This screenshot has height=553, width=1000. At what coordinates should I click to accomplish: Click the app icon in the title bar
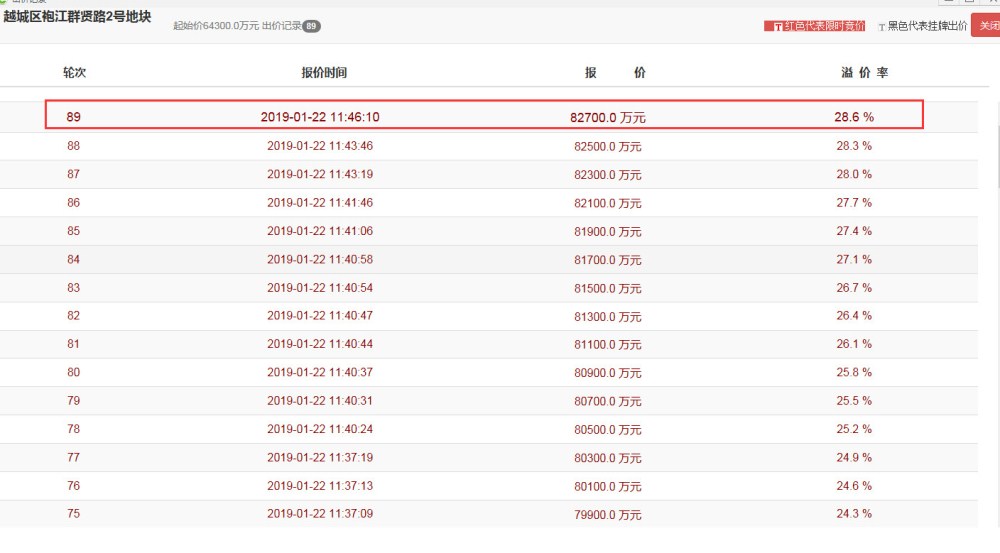pos(4,2)
